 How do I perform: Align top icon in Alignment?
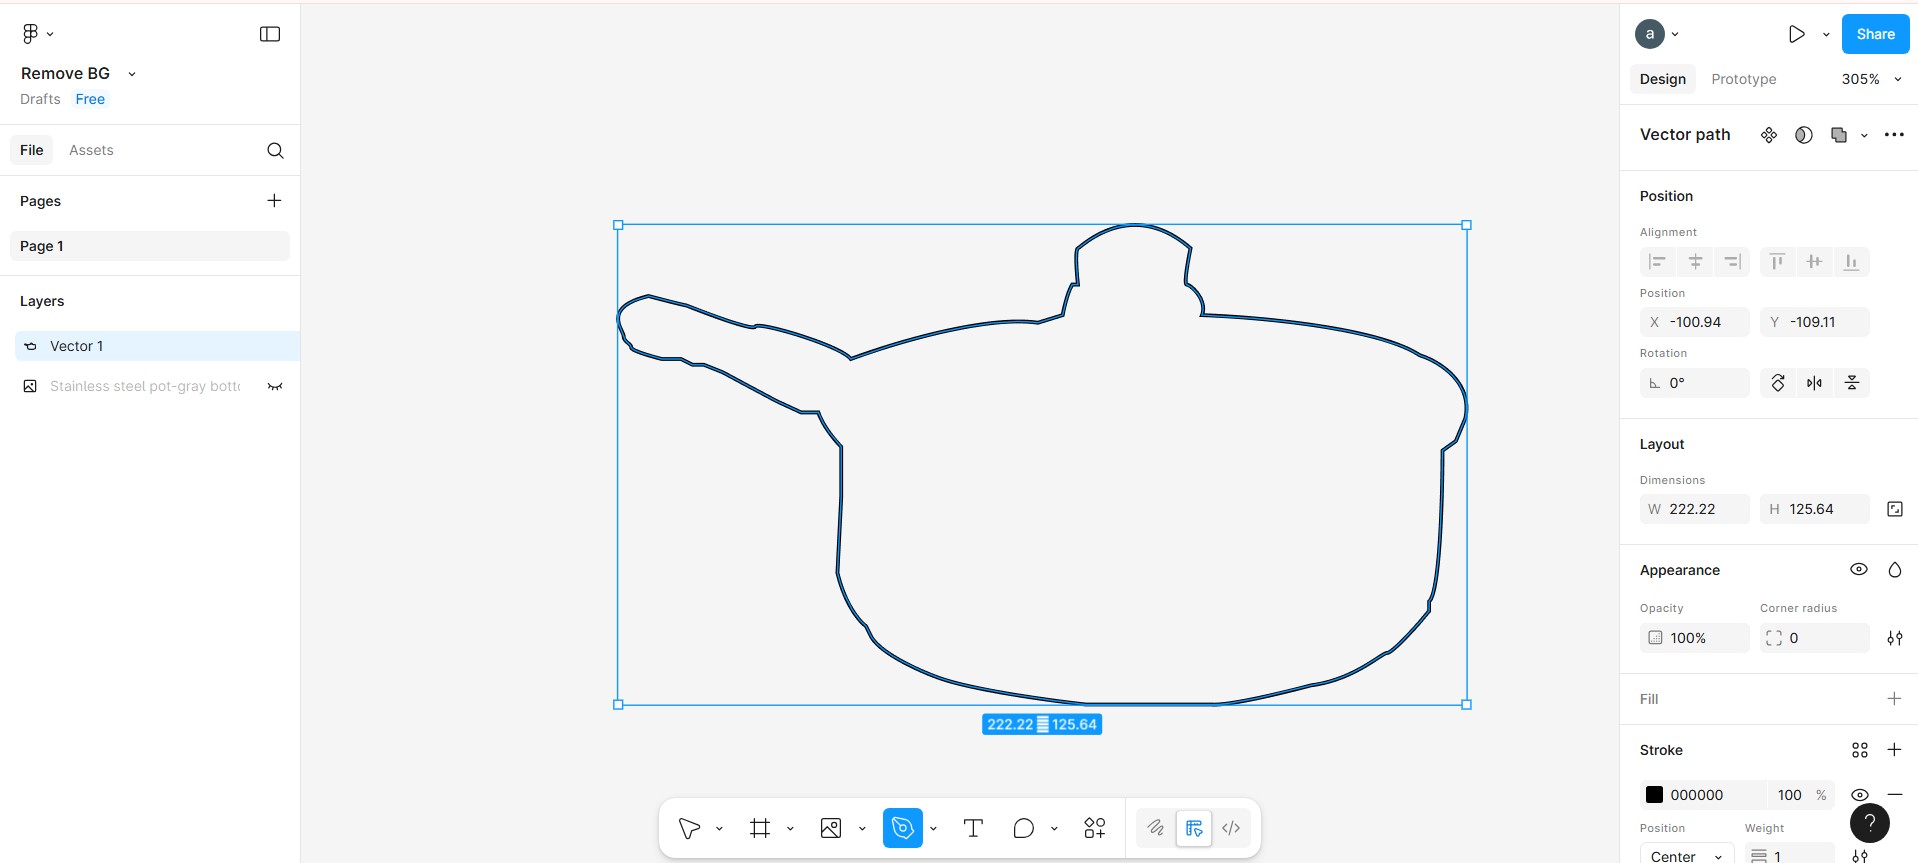[1777, 262]
